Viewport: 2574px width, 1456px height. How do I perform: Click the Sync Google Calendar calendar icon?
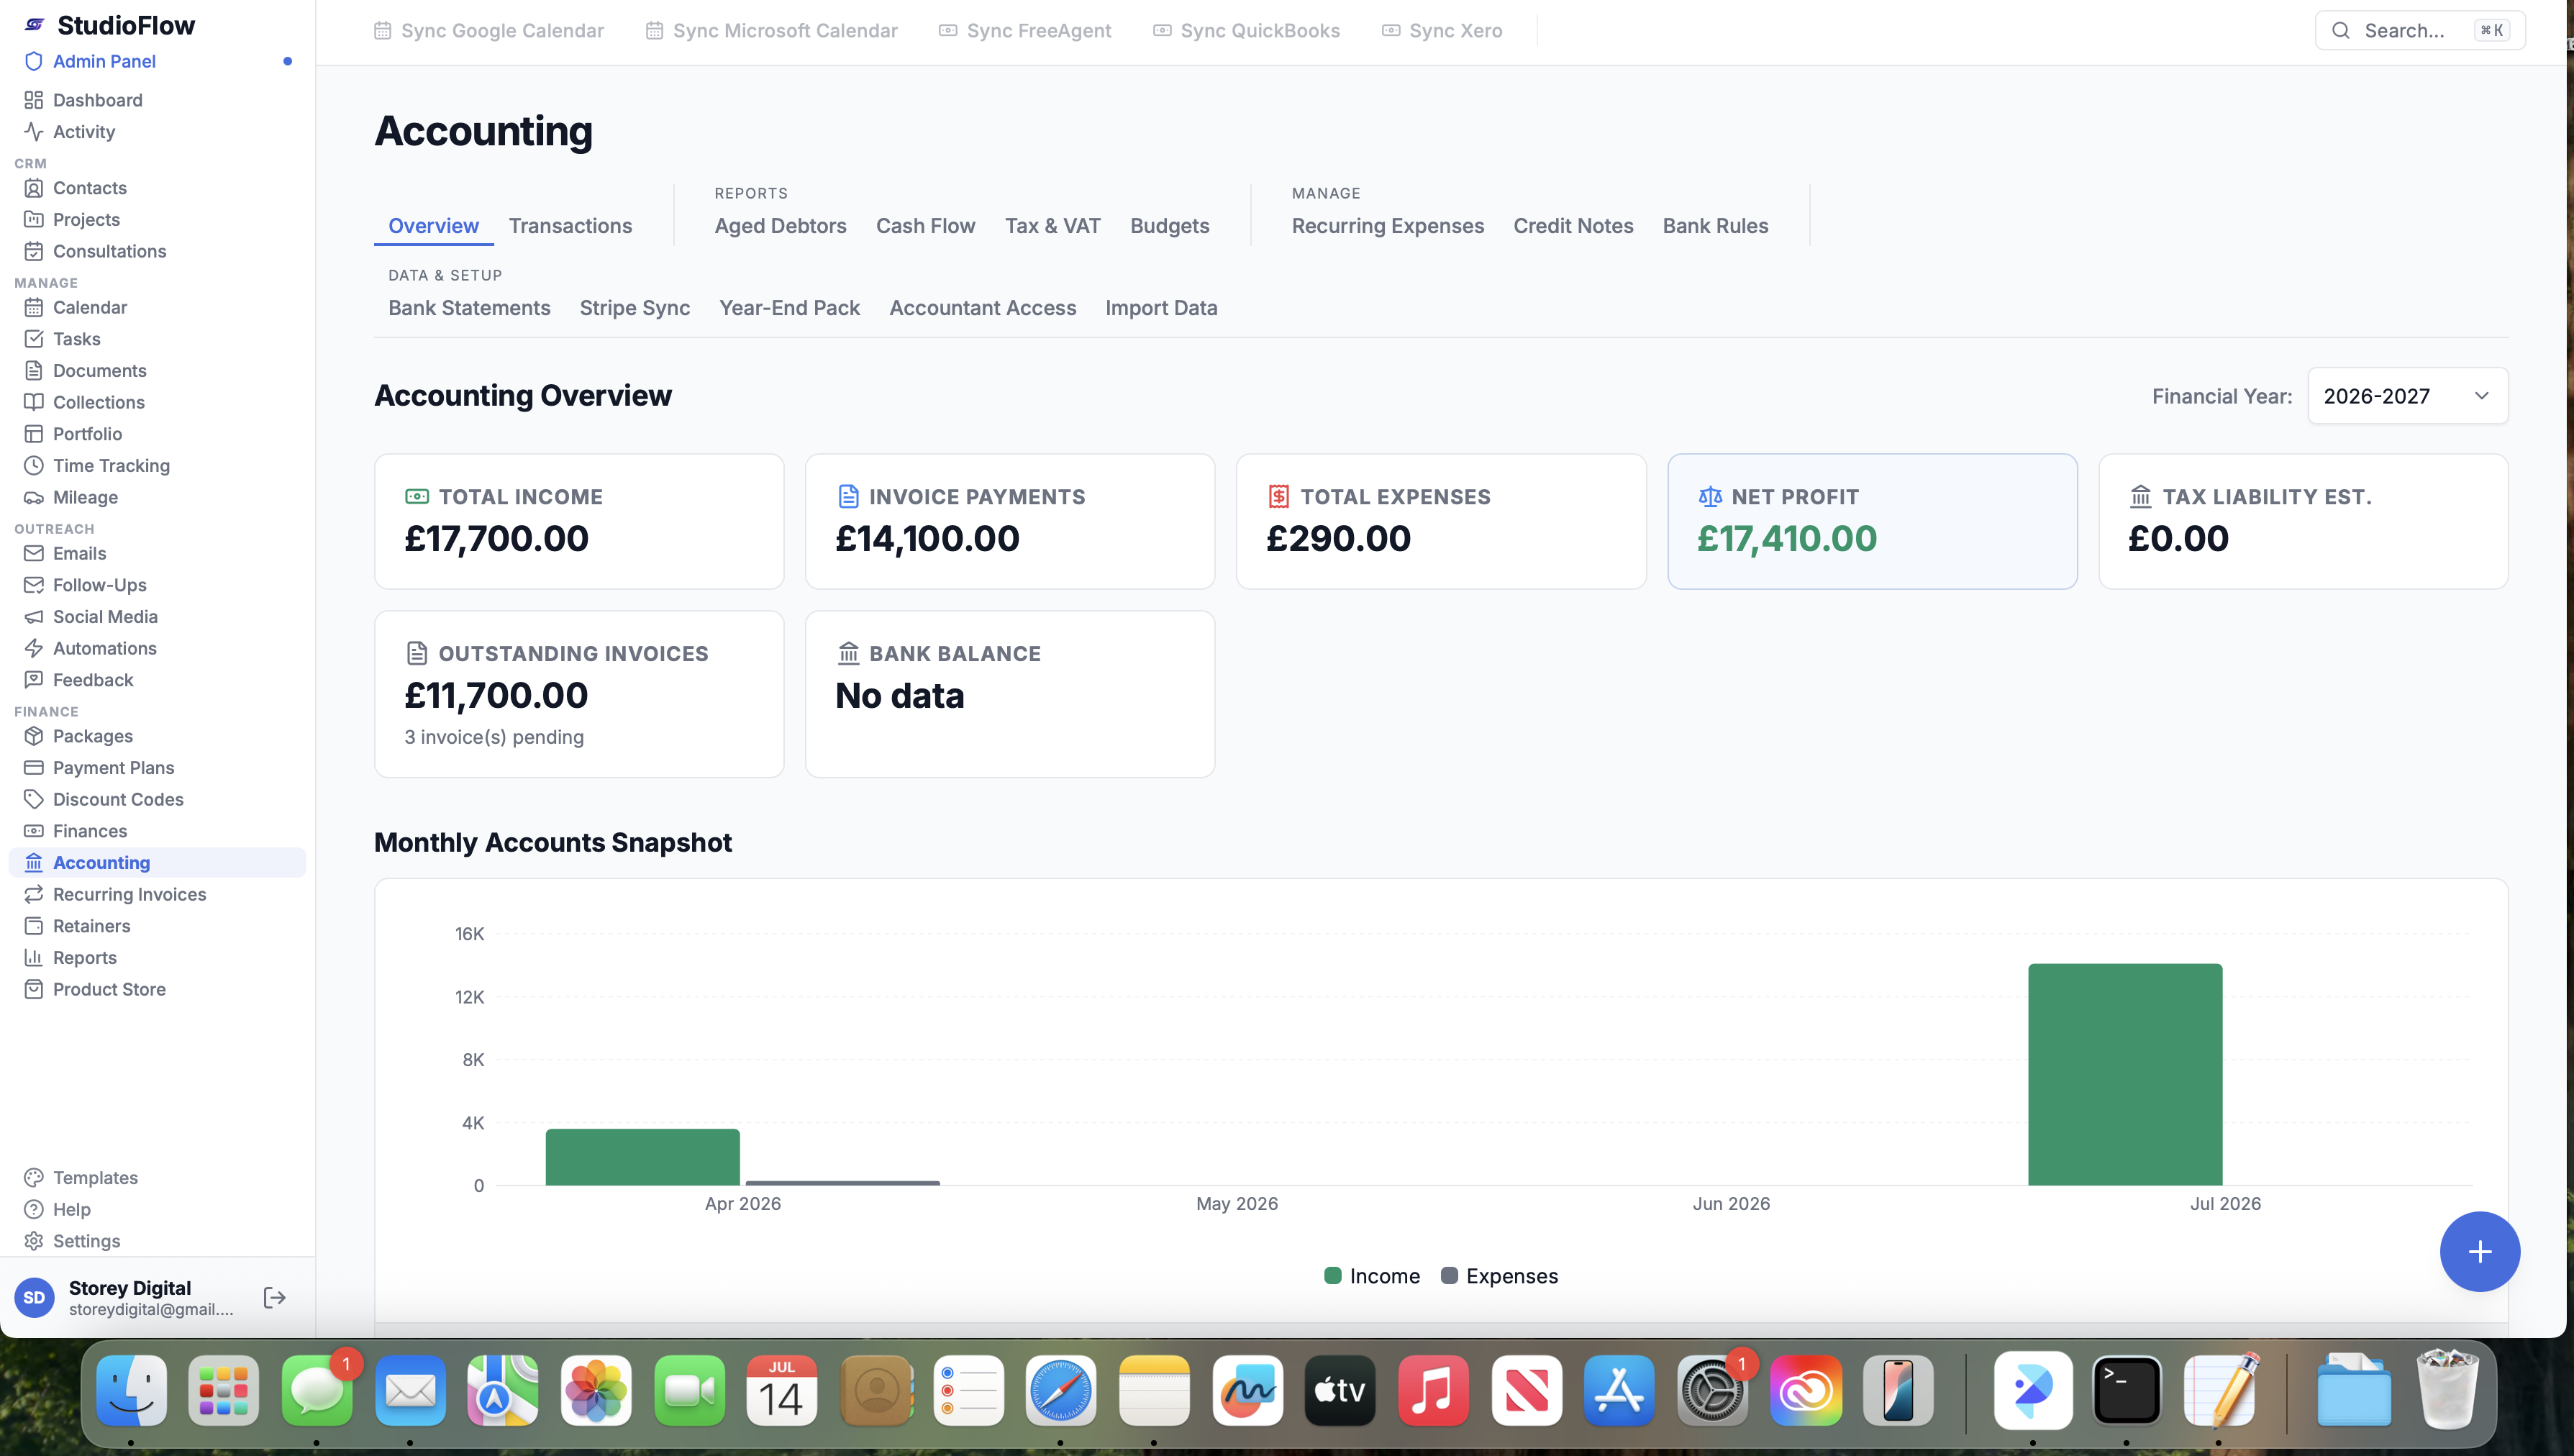[382, 31]
